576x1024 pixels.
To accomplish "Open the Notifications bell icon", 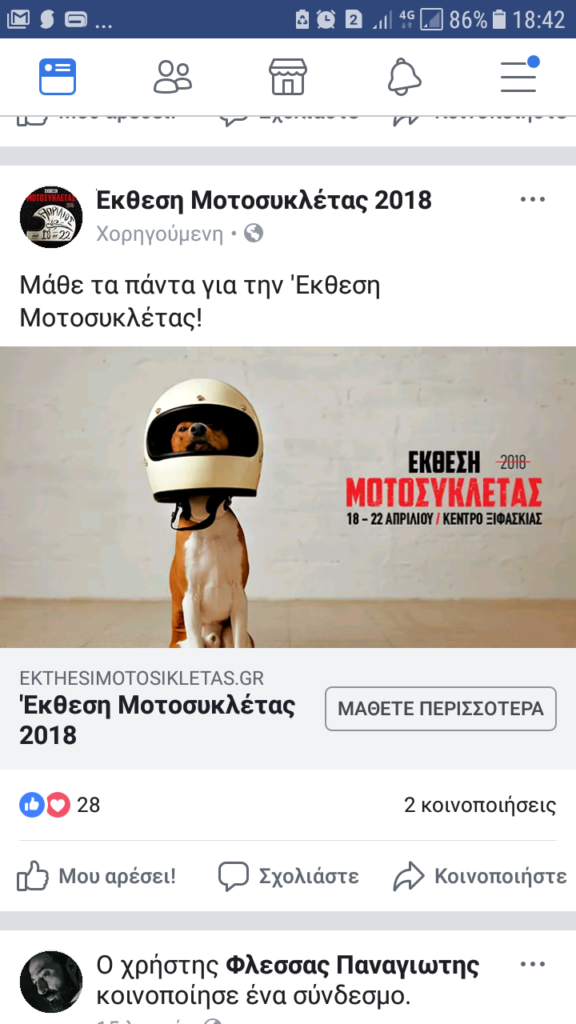I will click(x=404, y=77).
